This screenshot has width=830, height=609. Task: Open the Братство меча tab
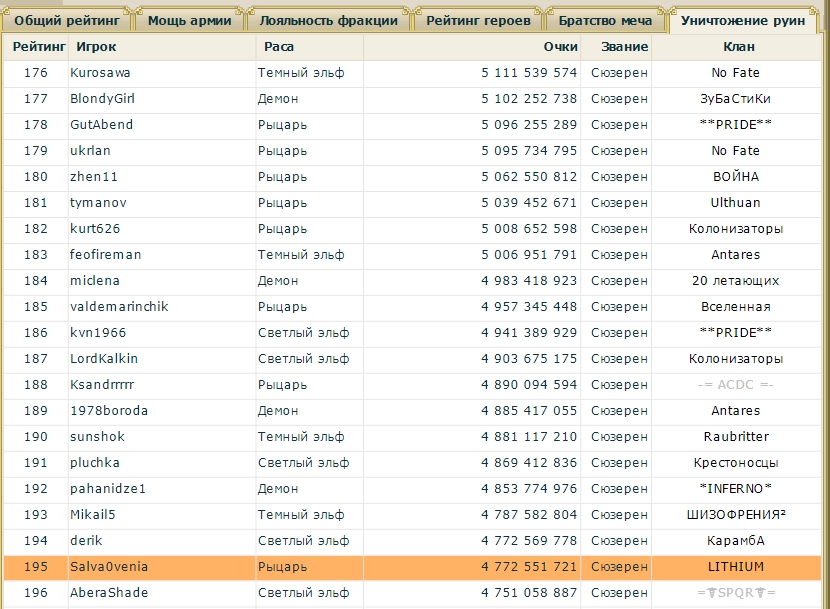[x=605, y=20]
